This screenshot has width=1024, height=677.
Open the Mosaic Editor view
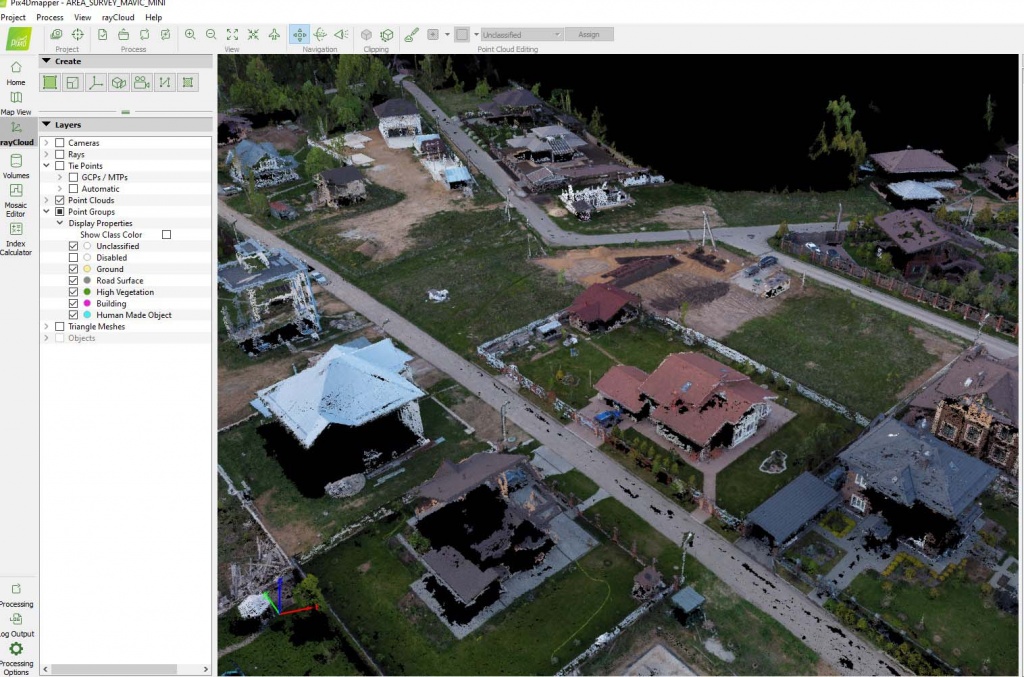click(x=16, y=195)
